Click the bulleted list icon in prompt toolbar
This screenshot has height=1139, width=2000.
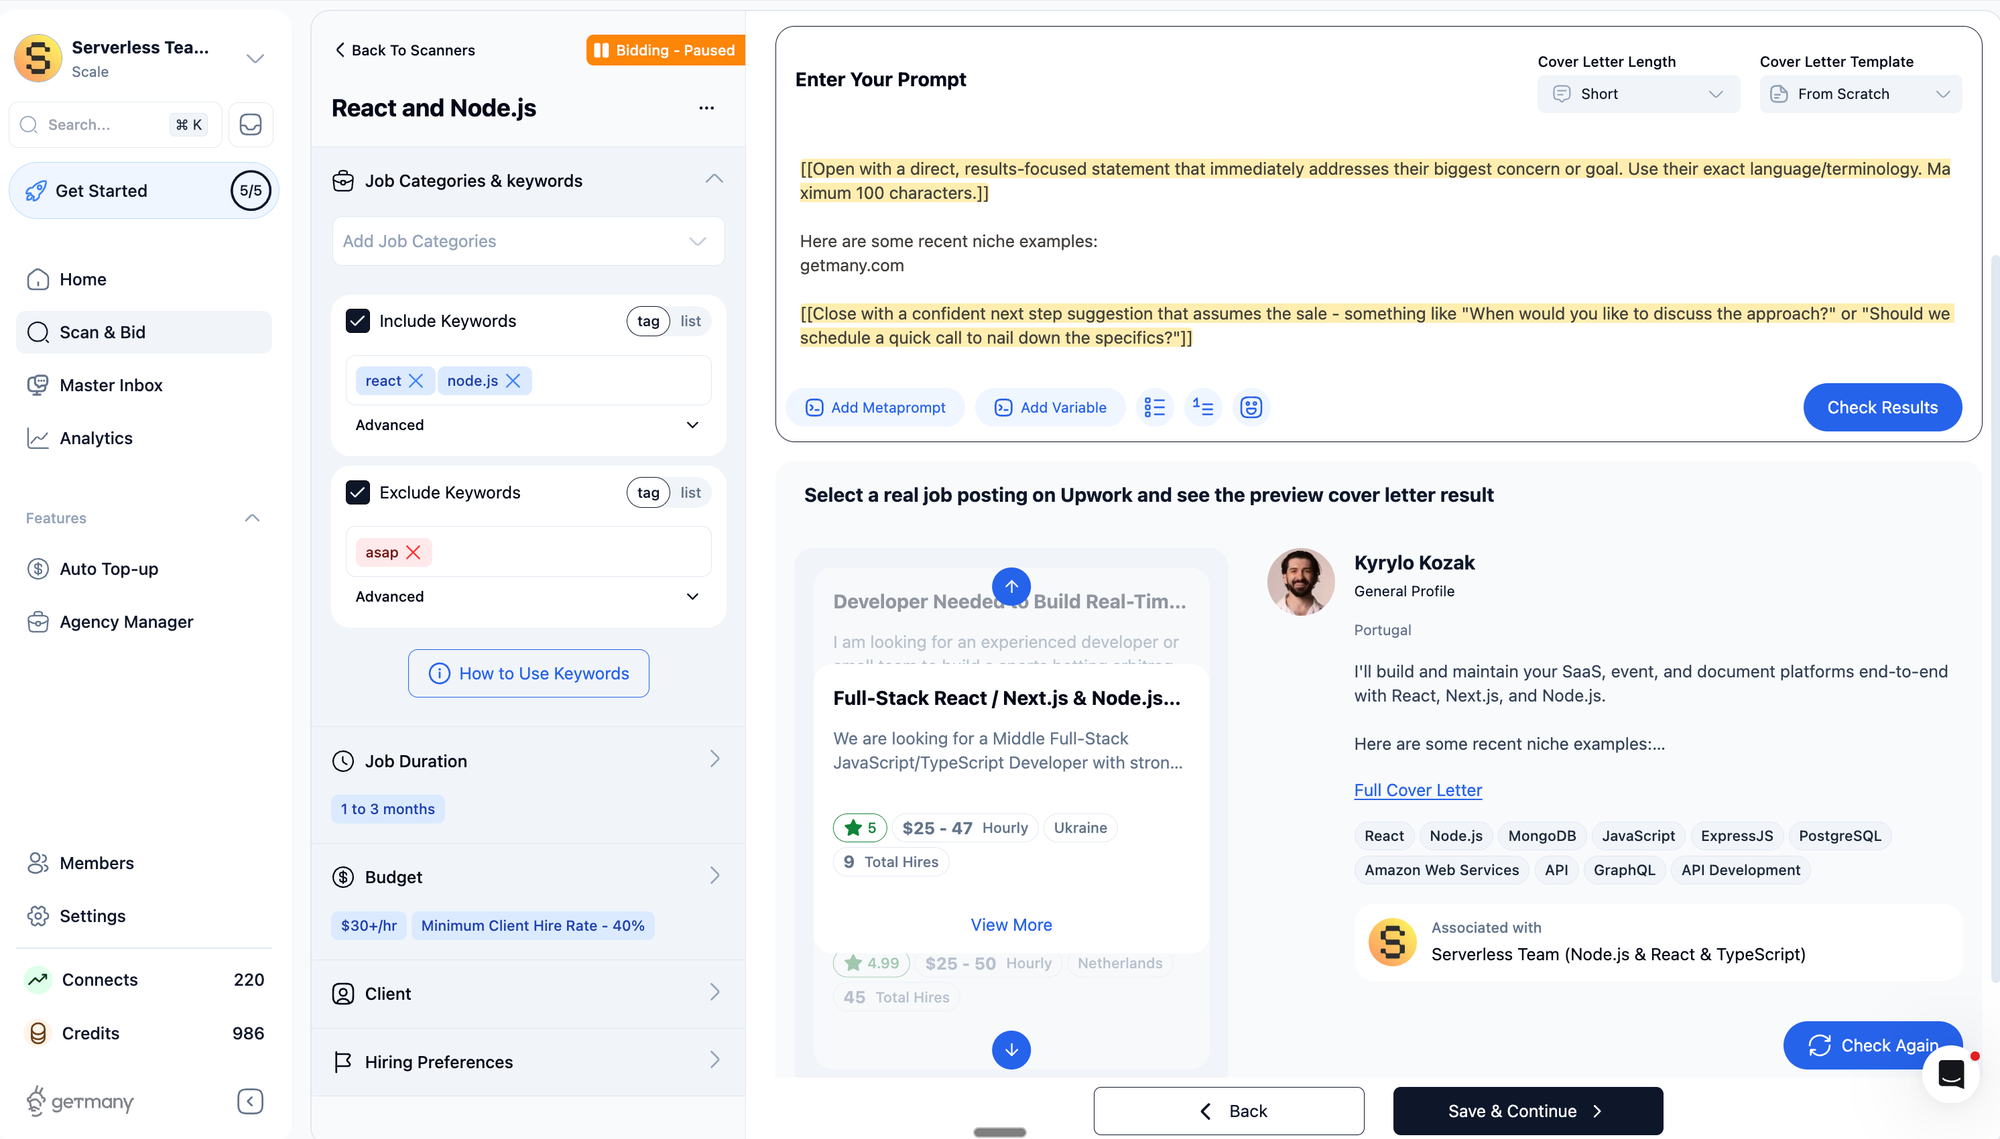[x=1155, y=407]
